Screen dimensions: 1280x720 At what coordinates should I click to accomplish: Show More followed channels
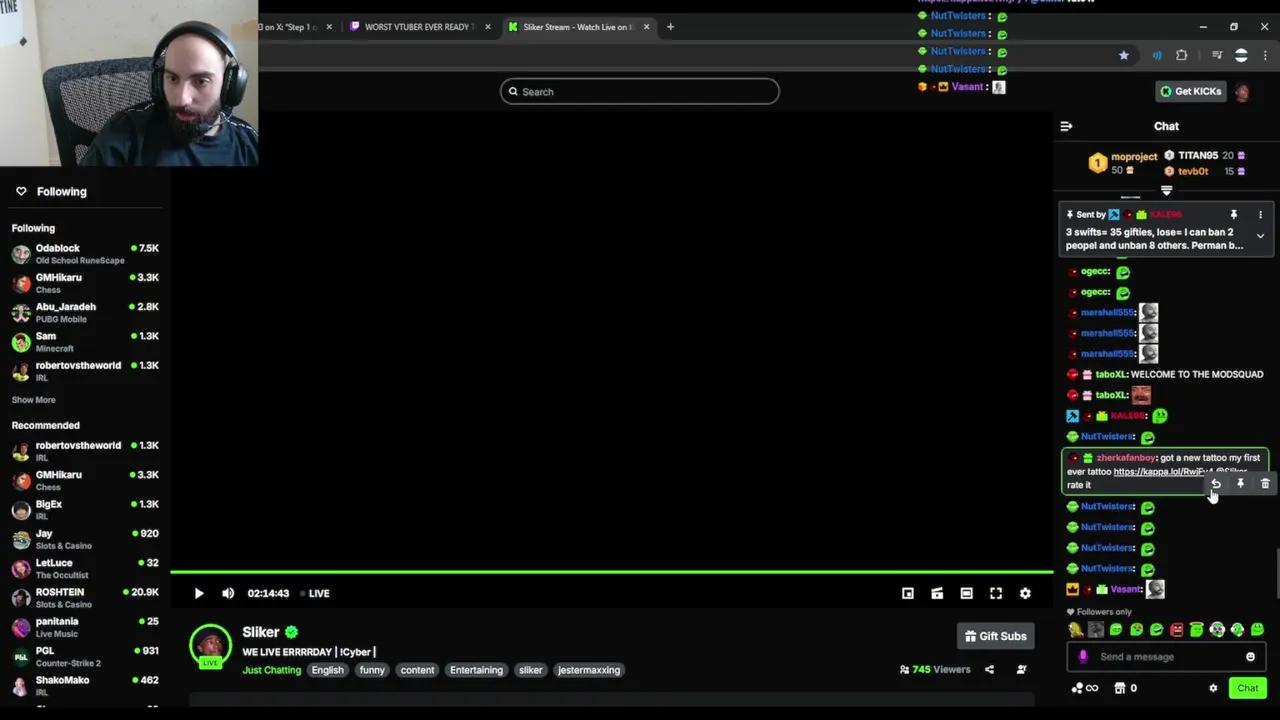[33, 400]
